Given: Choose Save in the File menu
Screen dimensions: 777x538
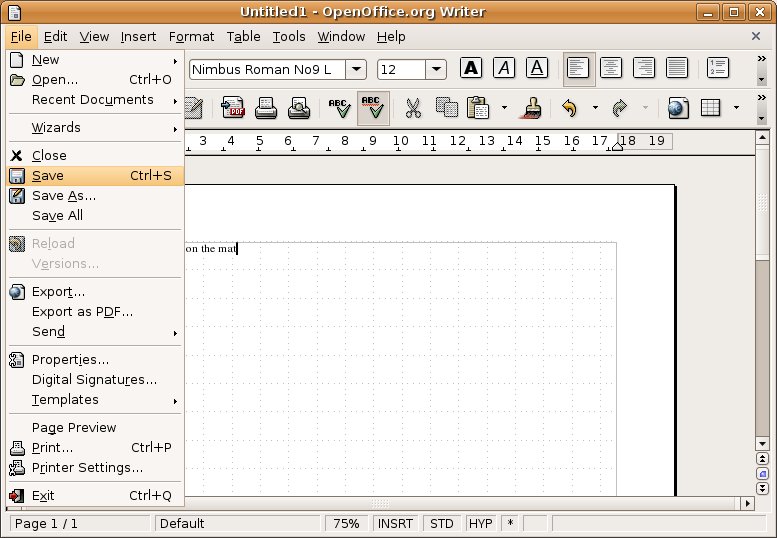Looking at the screenshot, I should (96, 176).
